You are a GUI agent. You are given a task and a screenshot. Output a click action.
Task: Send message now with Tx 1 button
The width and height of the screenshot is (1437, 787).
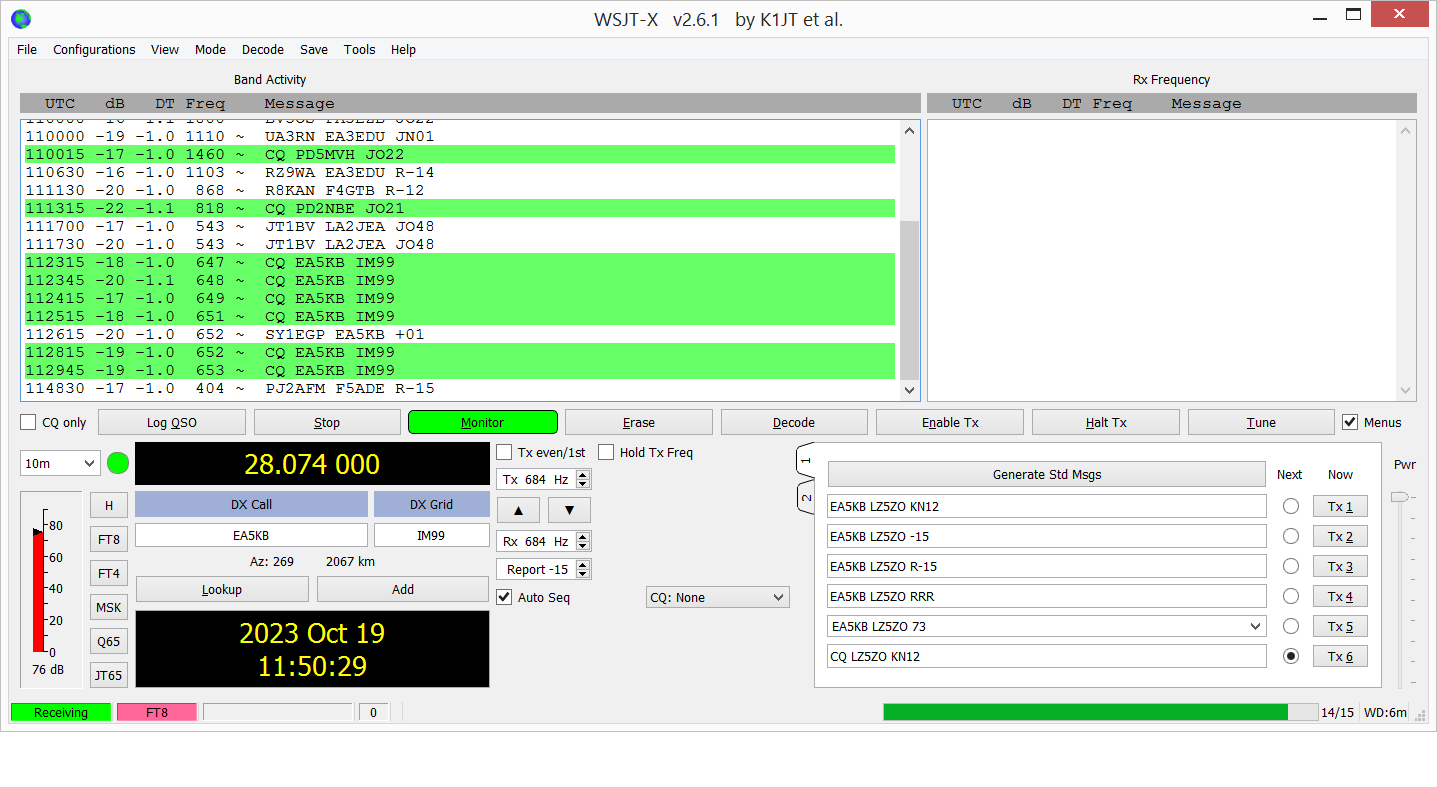(1340, 507)
